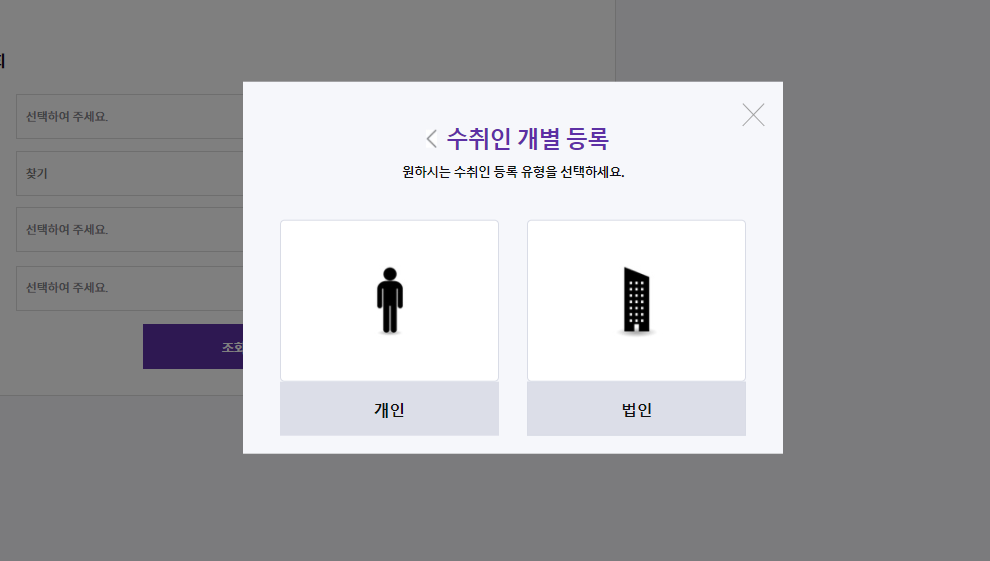Viewport: 990px width, 561px height.
Task: Click white card area above 법인 label
Action: pos(636,300)
